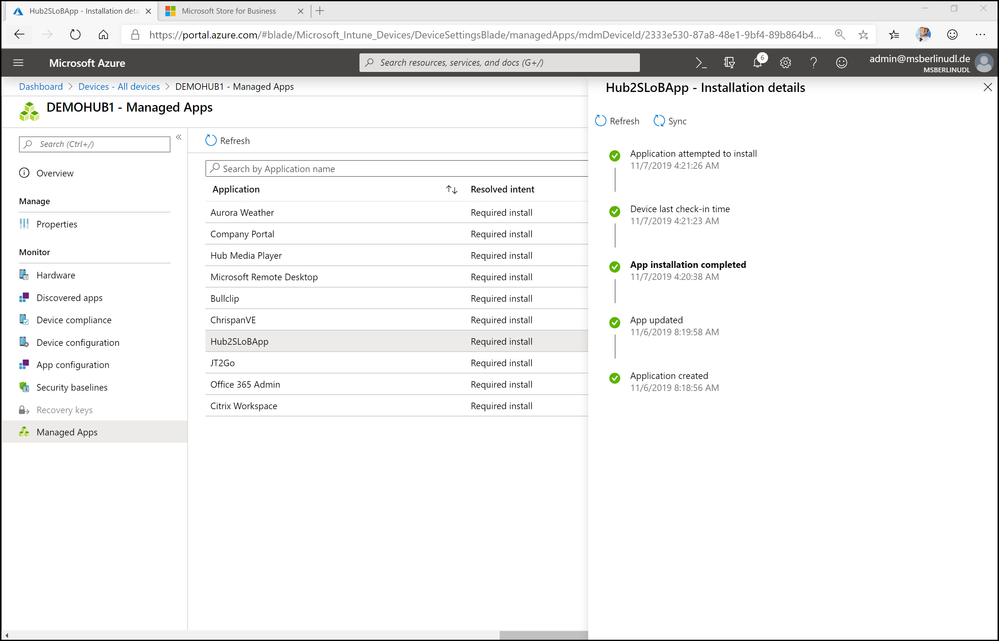
Task: Focus the Search by Application name box
Action: 396,168
